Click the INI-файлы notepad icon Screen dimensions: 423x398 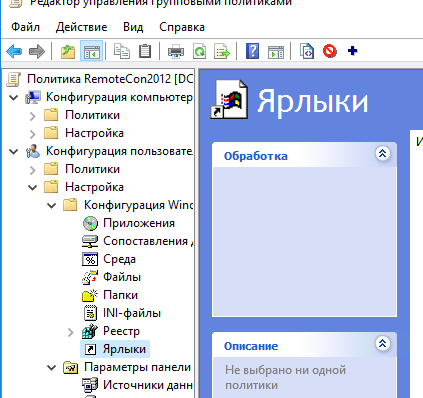point(90,313)
